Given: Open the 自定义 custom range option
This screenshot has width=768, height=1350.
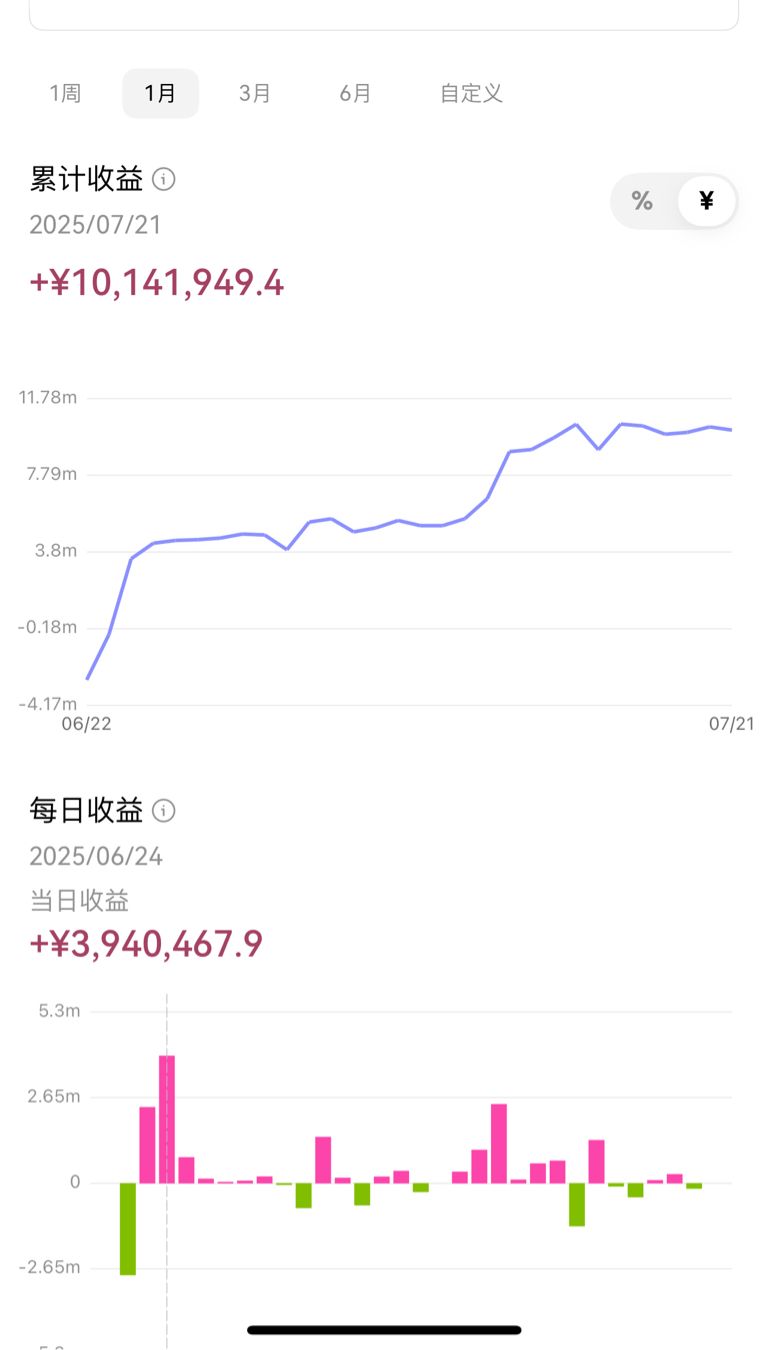Looking at the screenshot, I should 471,94.
